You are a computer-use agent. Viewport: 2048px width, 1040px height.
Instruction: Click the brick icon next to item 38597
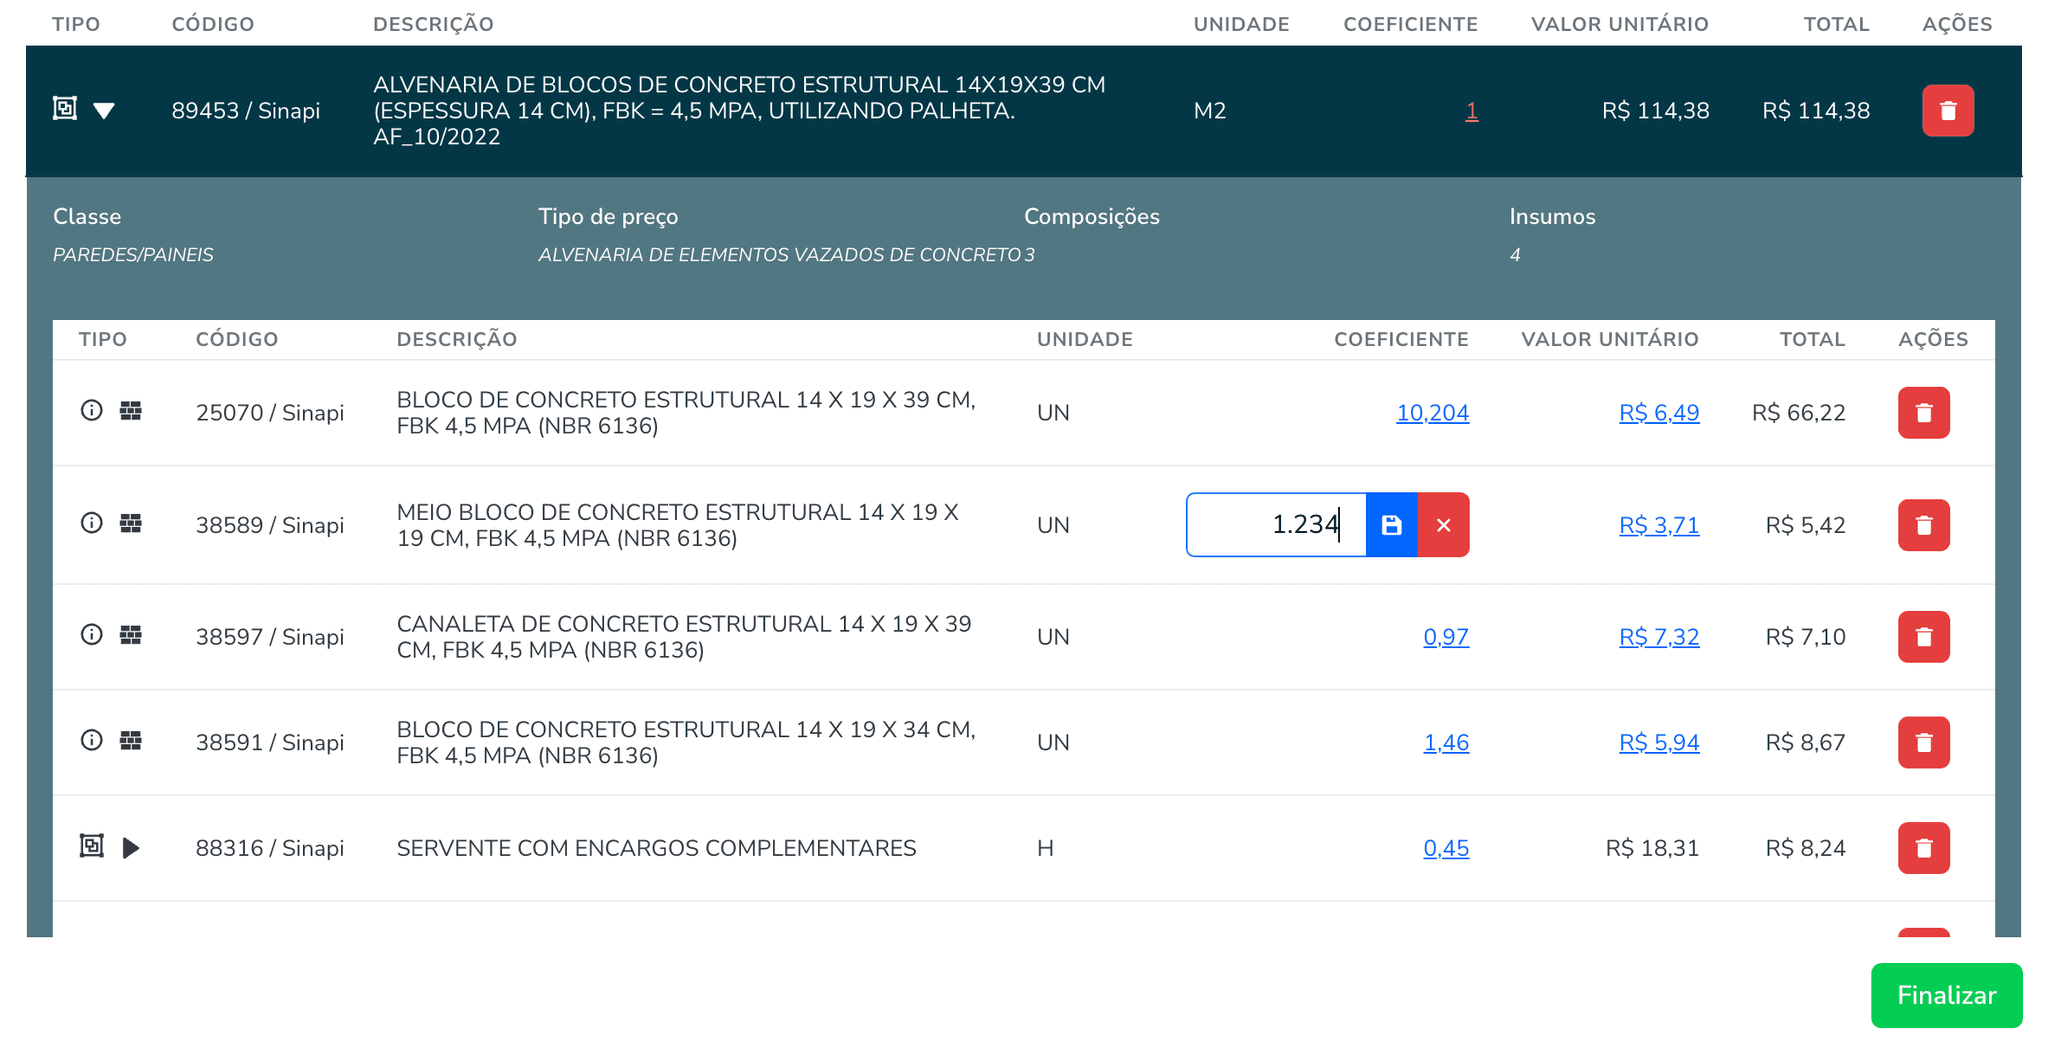[131, 634]
